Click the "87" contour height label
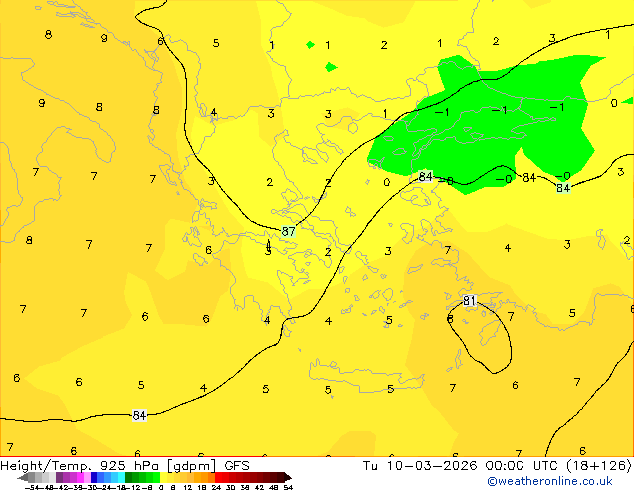The height and width of the screenshot is (490, 634). [x=288, y=232]
